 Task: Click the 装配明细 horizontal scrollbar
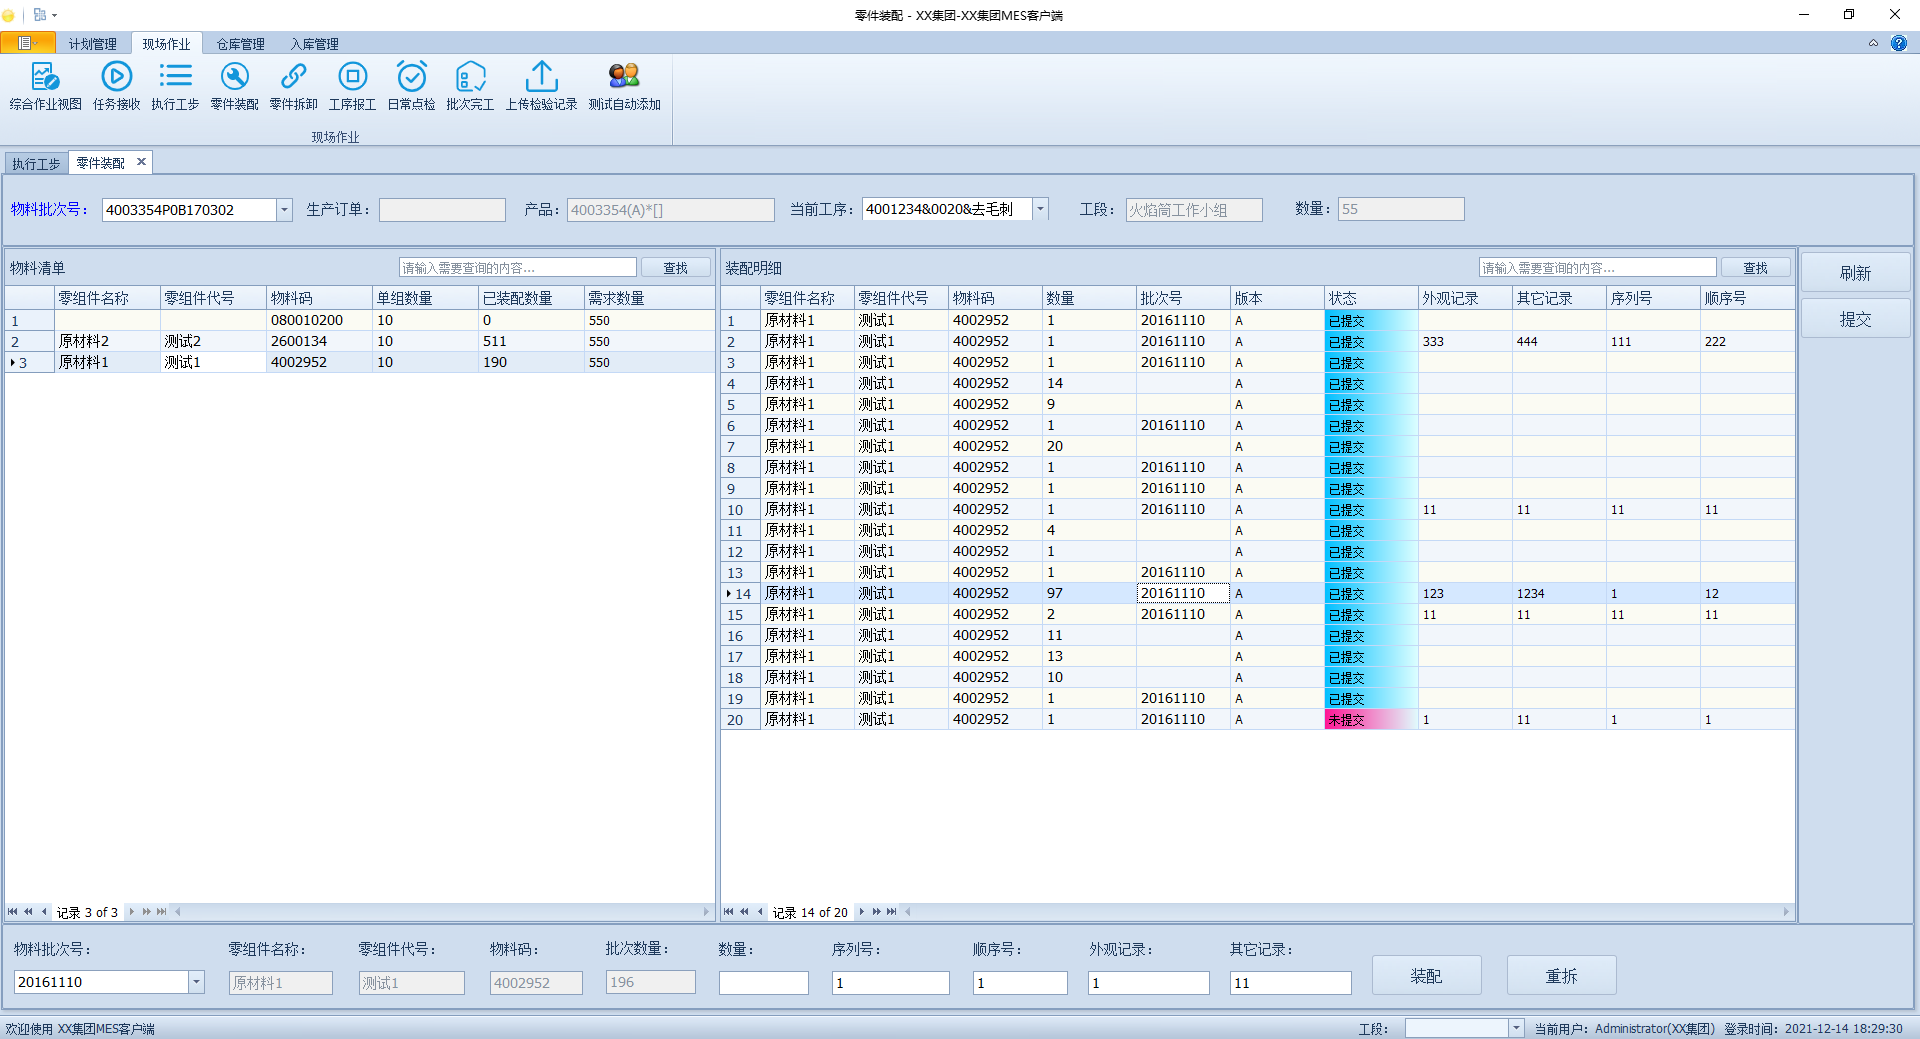pyautogui.click(x=1347, y=911)
